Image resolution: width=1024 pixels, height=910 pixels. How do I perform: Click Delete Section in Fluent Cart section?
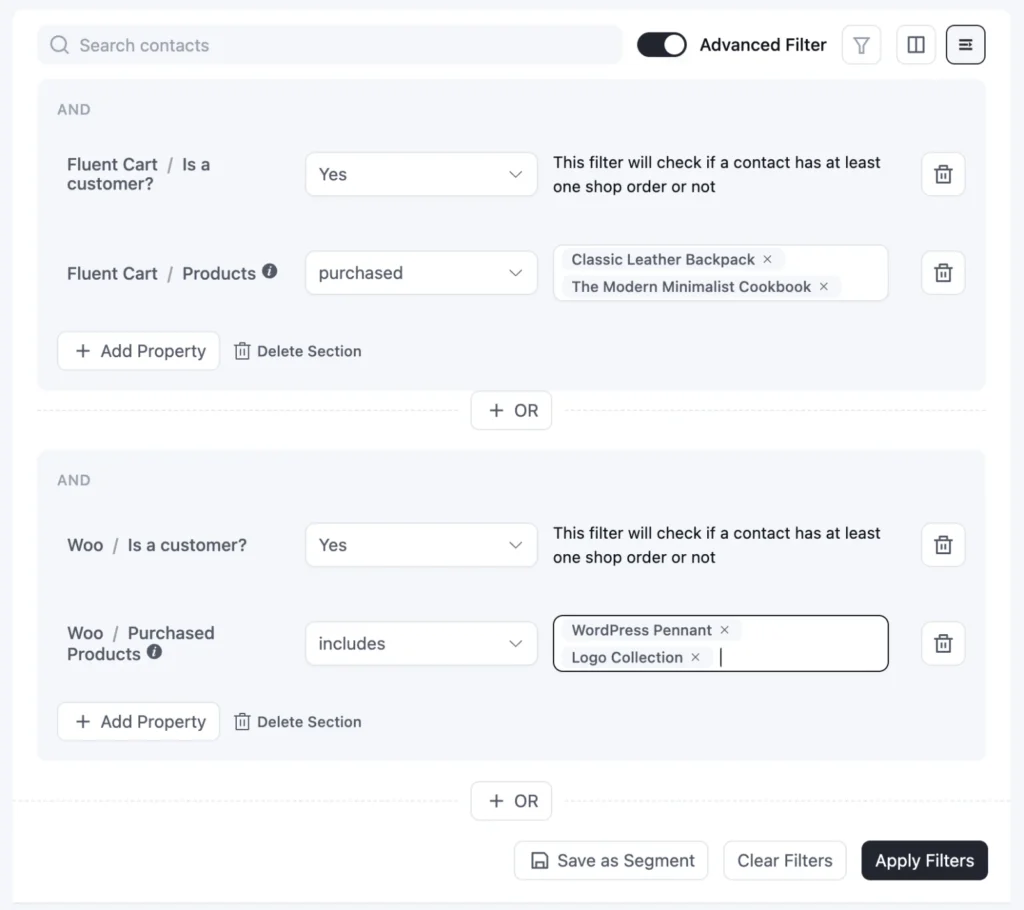point(298,351)
